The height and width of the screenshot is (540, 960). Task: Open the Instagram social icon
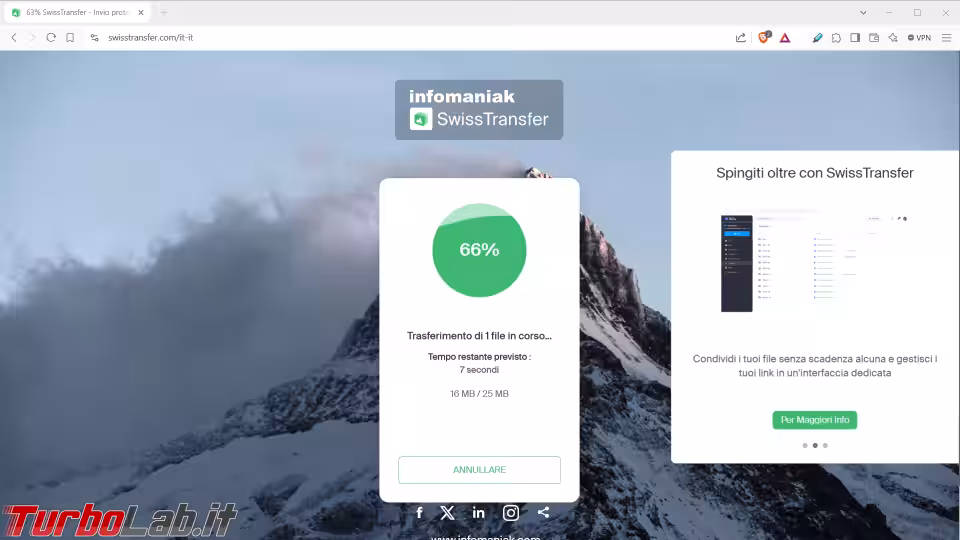(x=511, y=512)
